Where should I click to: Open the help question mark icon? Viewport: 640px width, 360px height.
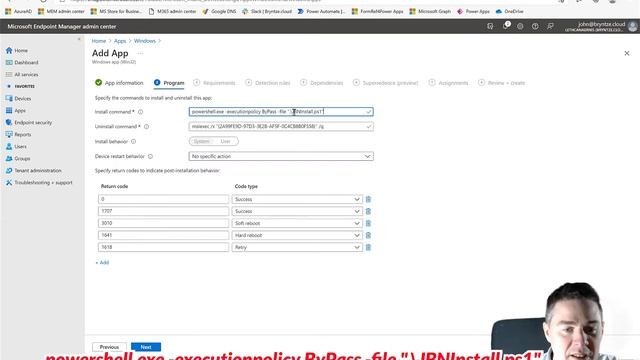[x=535, y=26]
